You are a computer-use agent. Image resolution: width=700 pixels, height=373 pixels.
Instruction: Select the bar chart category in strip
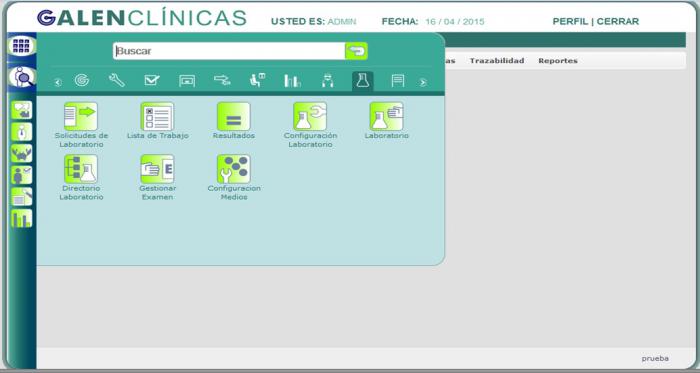292,81
